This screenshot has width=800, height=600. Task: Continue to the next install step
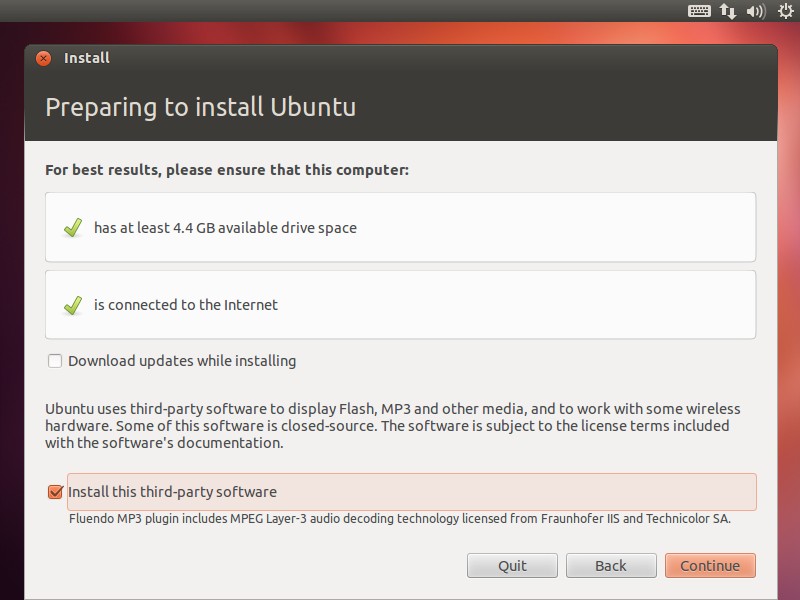pos(710,566)
